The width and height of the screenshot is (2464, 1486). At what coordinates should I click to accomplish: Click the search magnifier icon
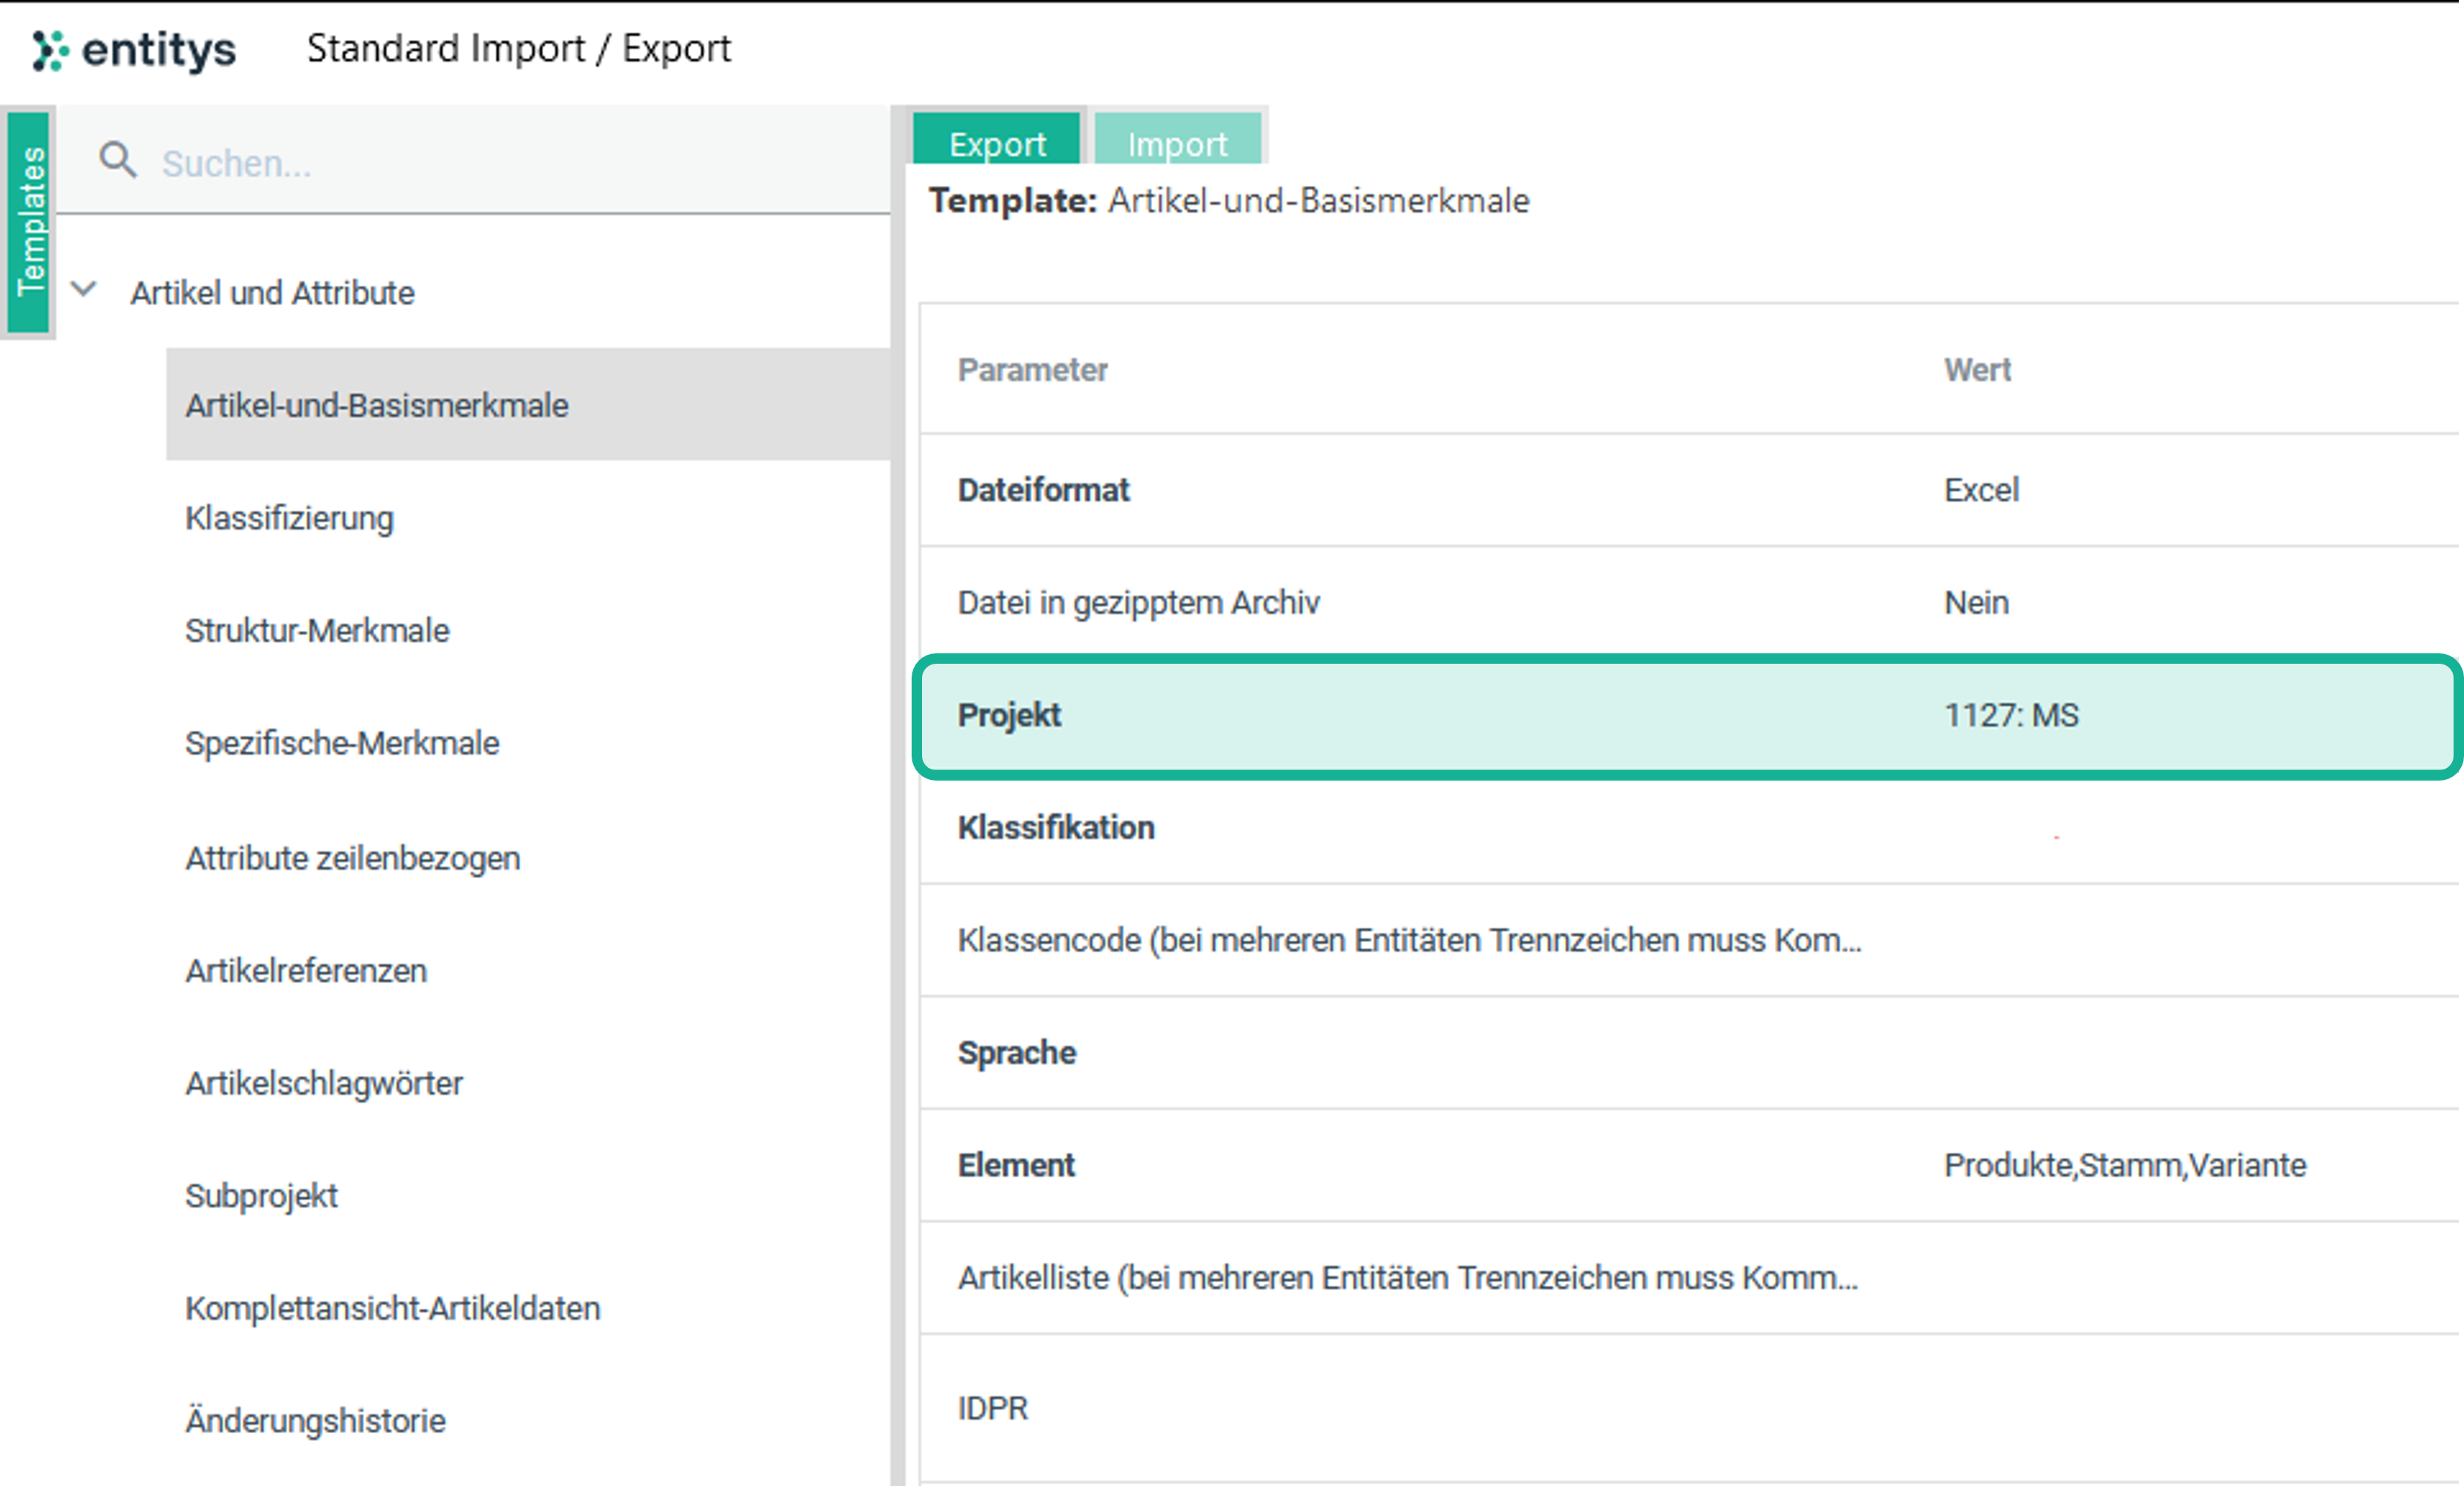[x=118, y=160]
